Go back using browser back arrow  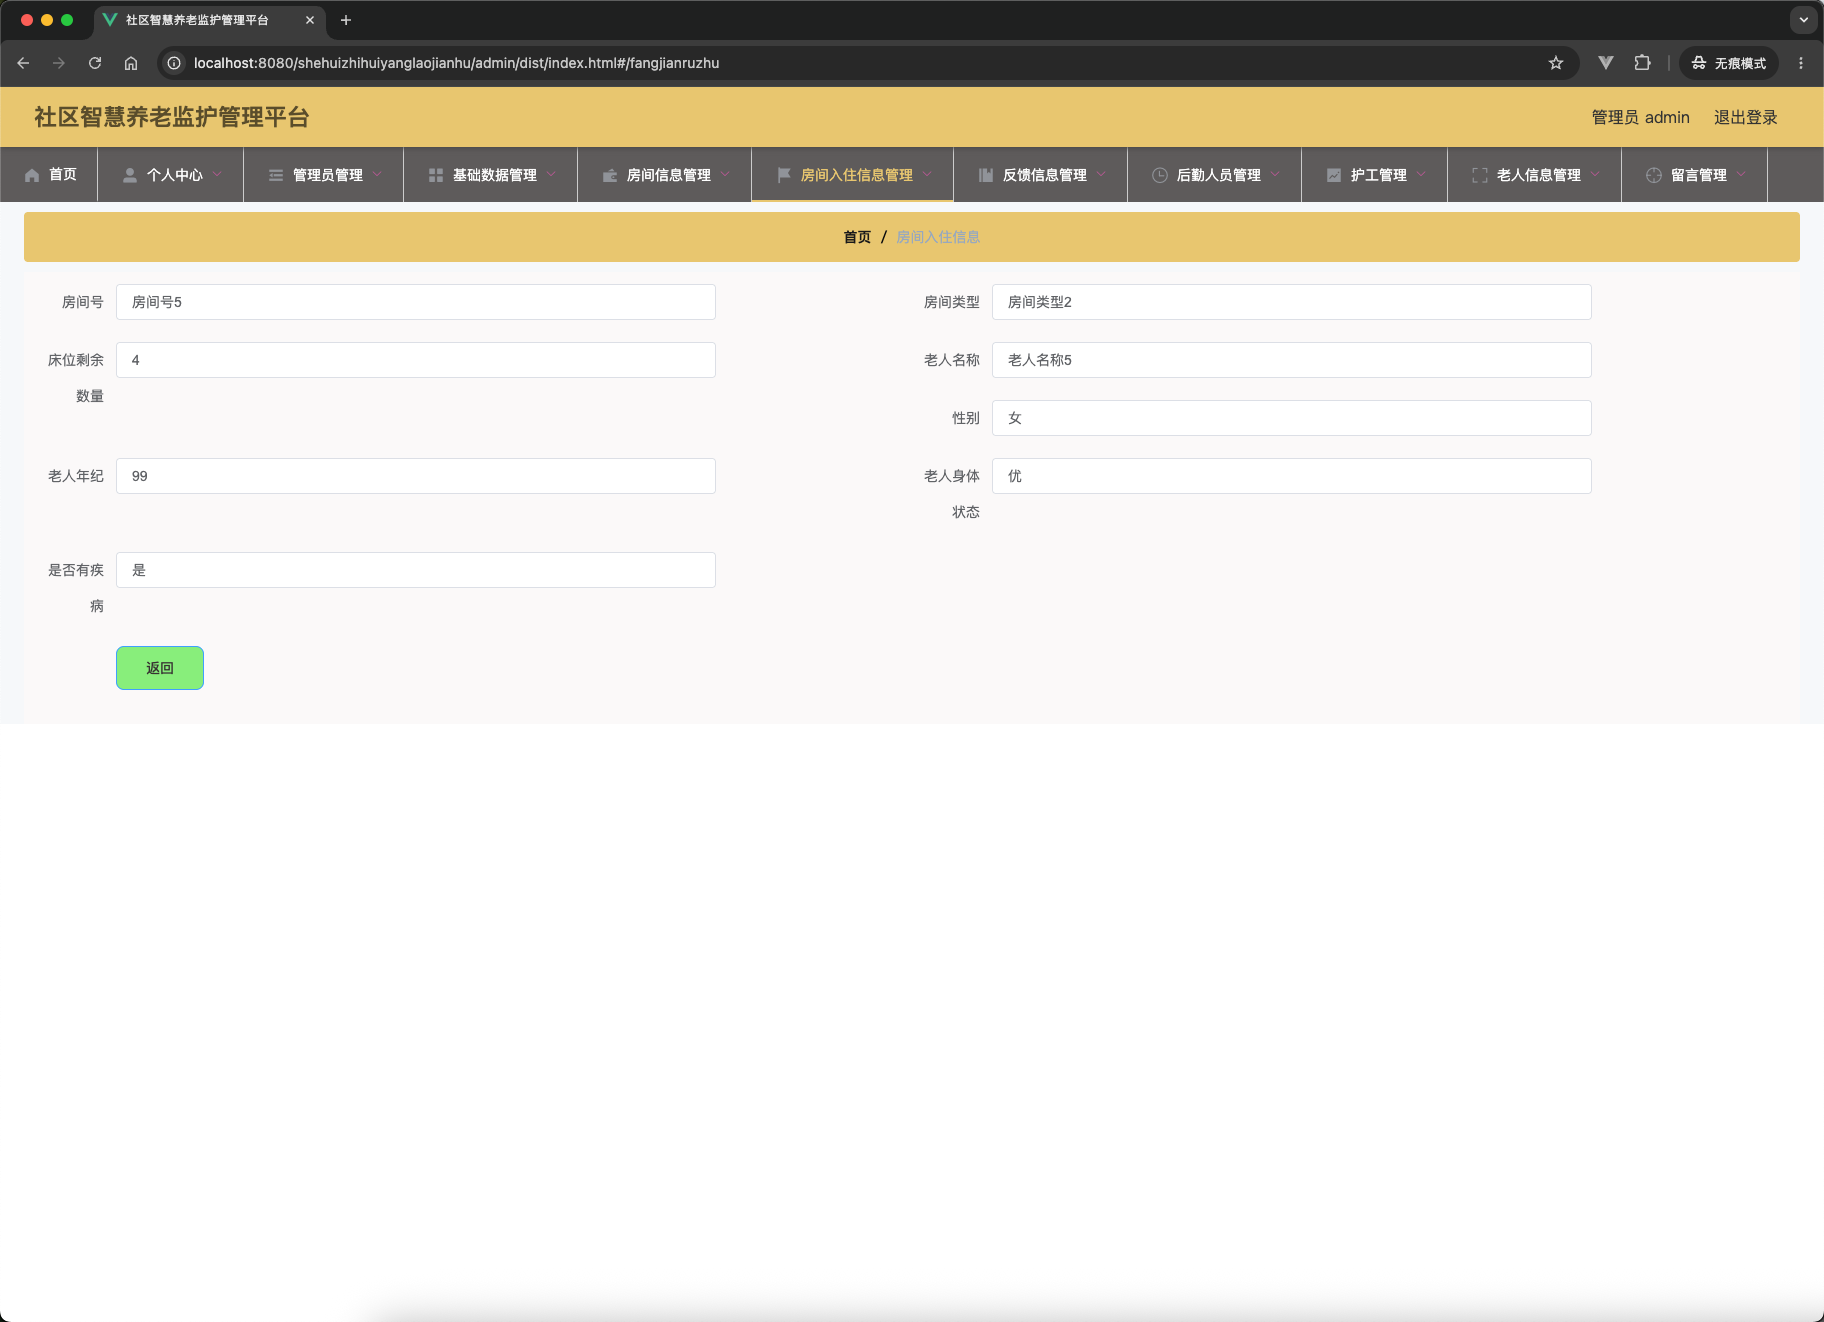point(23,63)
